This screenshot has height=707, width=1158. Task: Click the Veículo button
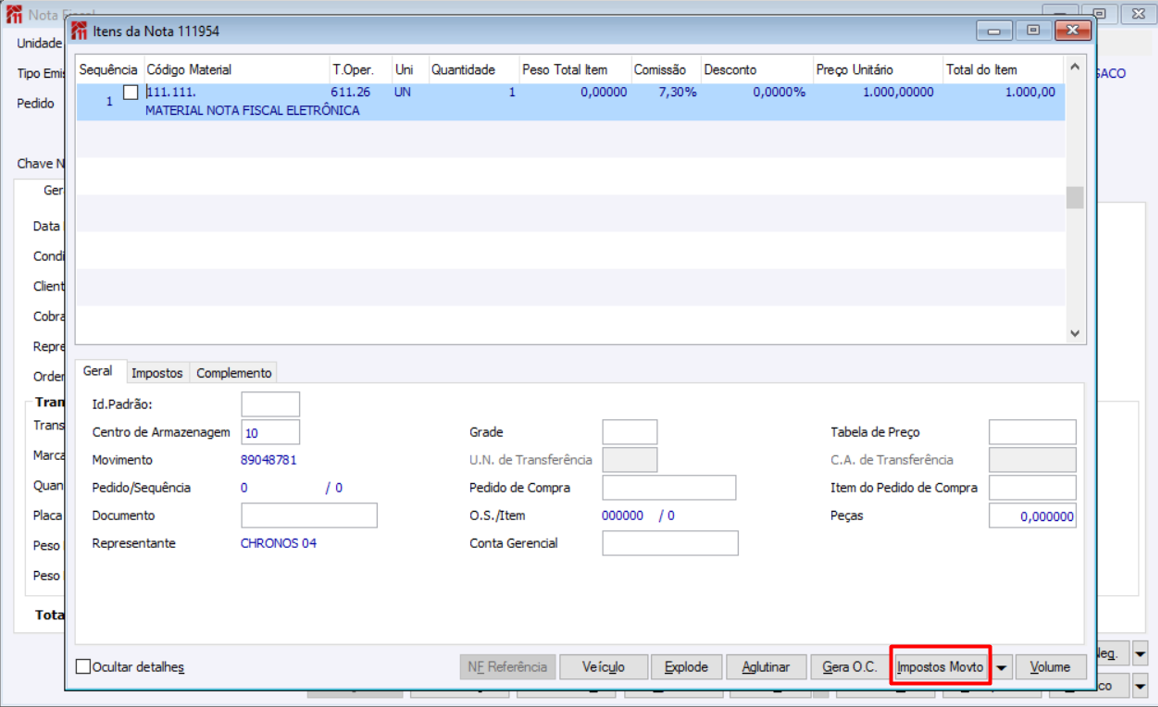click(x=603, y=667)
